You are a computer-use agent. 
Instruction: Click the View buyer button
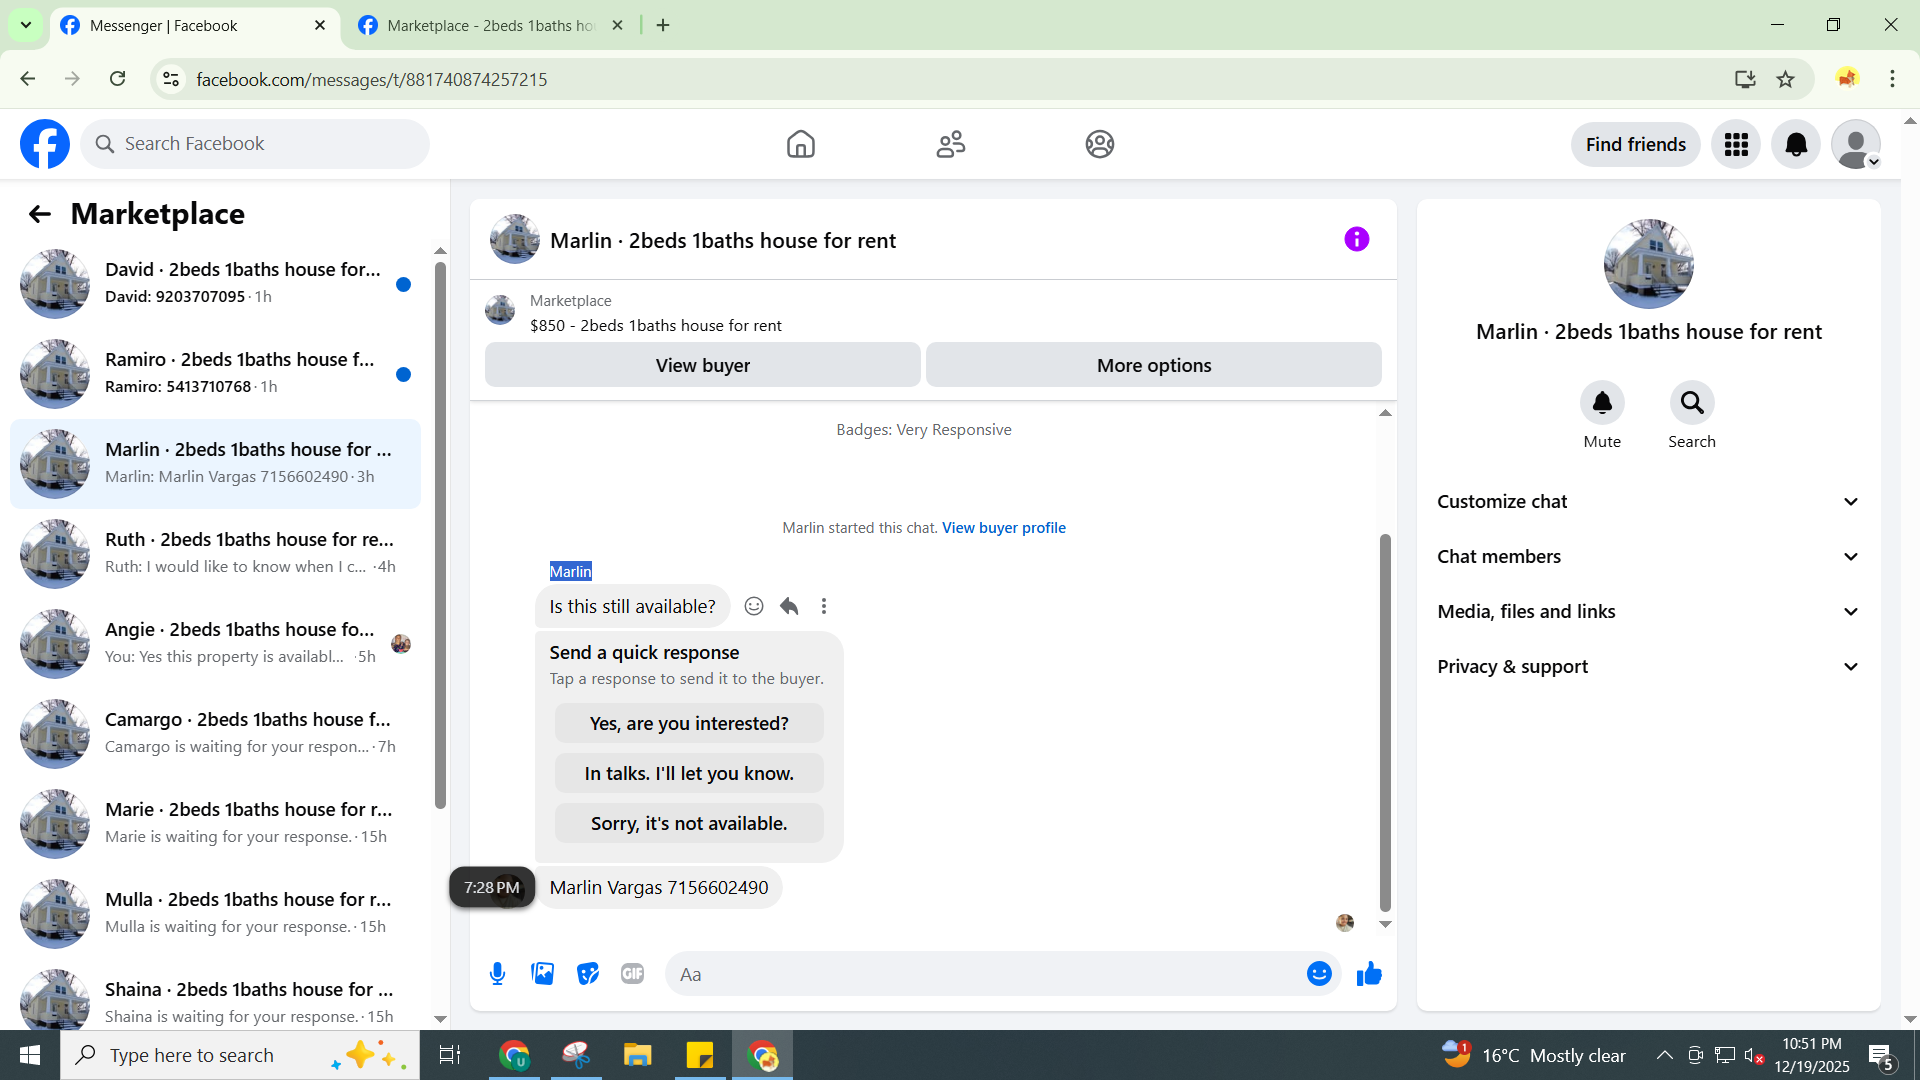pos(702,365)
